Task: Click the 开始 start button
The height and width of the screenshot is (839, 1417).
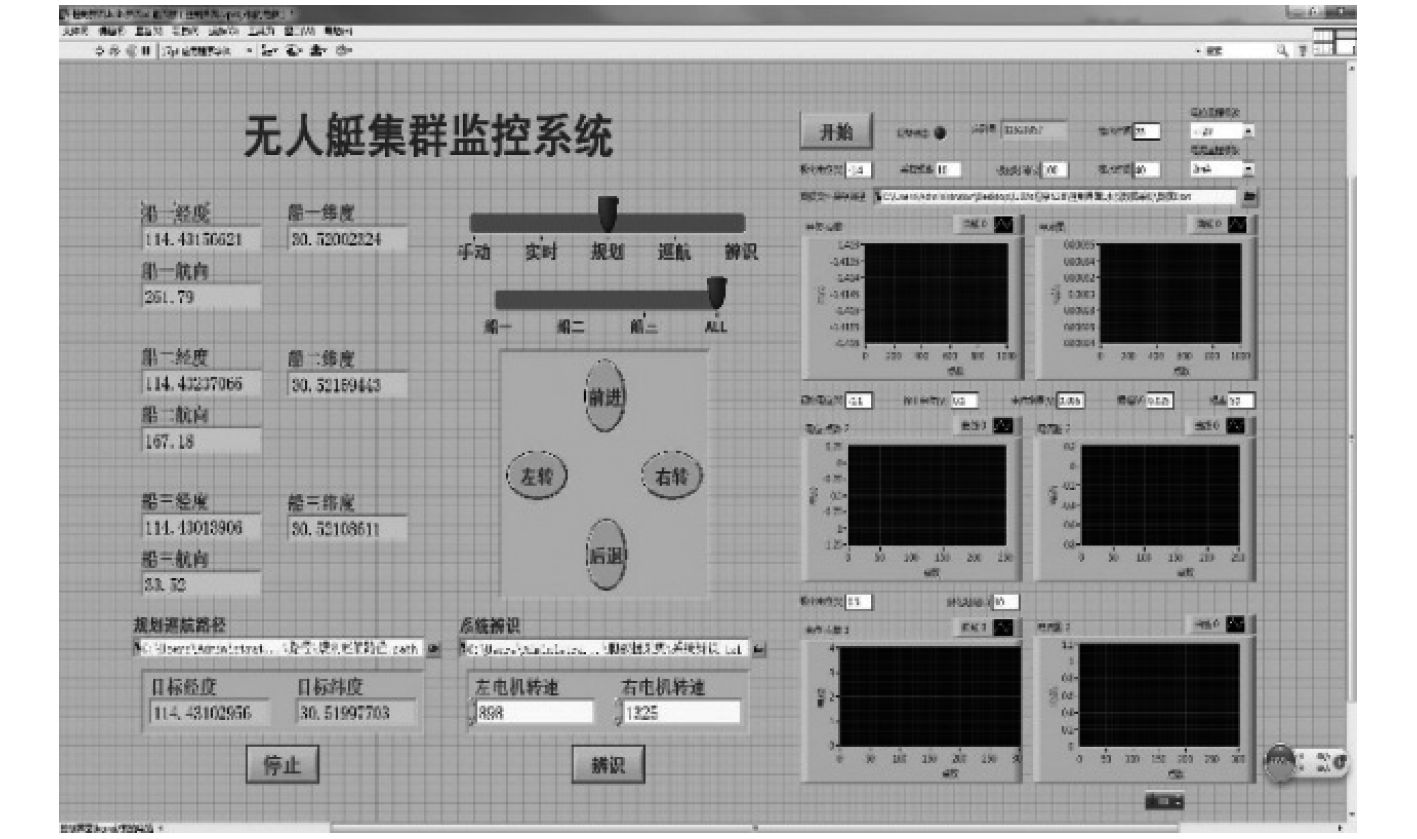Action: pos(836,132)
